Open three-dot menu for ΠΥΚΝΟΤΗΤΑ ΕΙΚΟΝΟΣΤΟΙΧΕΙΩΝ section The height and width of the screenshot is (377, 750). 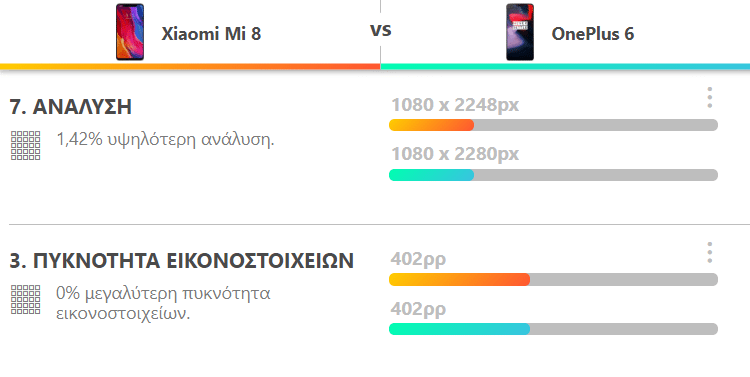point(710,252)
